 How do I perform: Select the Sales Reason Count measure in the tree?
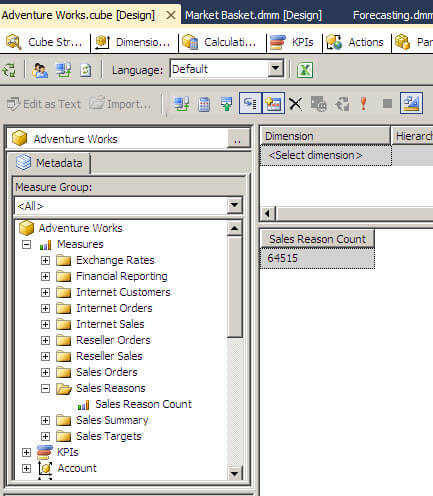143,404
